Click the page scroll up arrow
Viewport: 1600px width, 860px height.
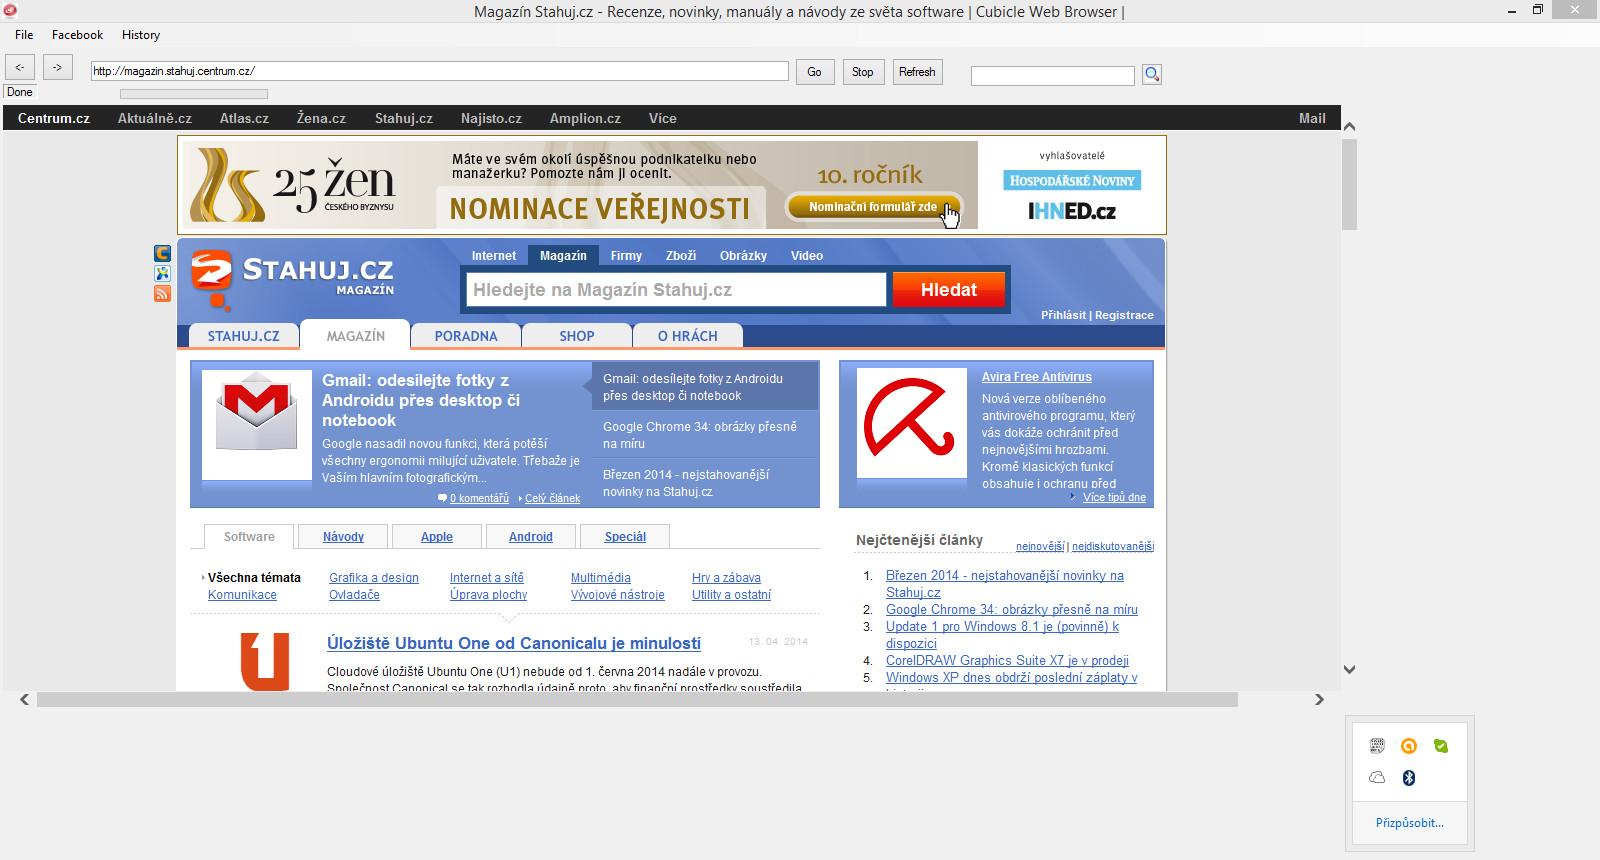click(1349, 127)
